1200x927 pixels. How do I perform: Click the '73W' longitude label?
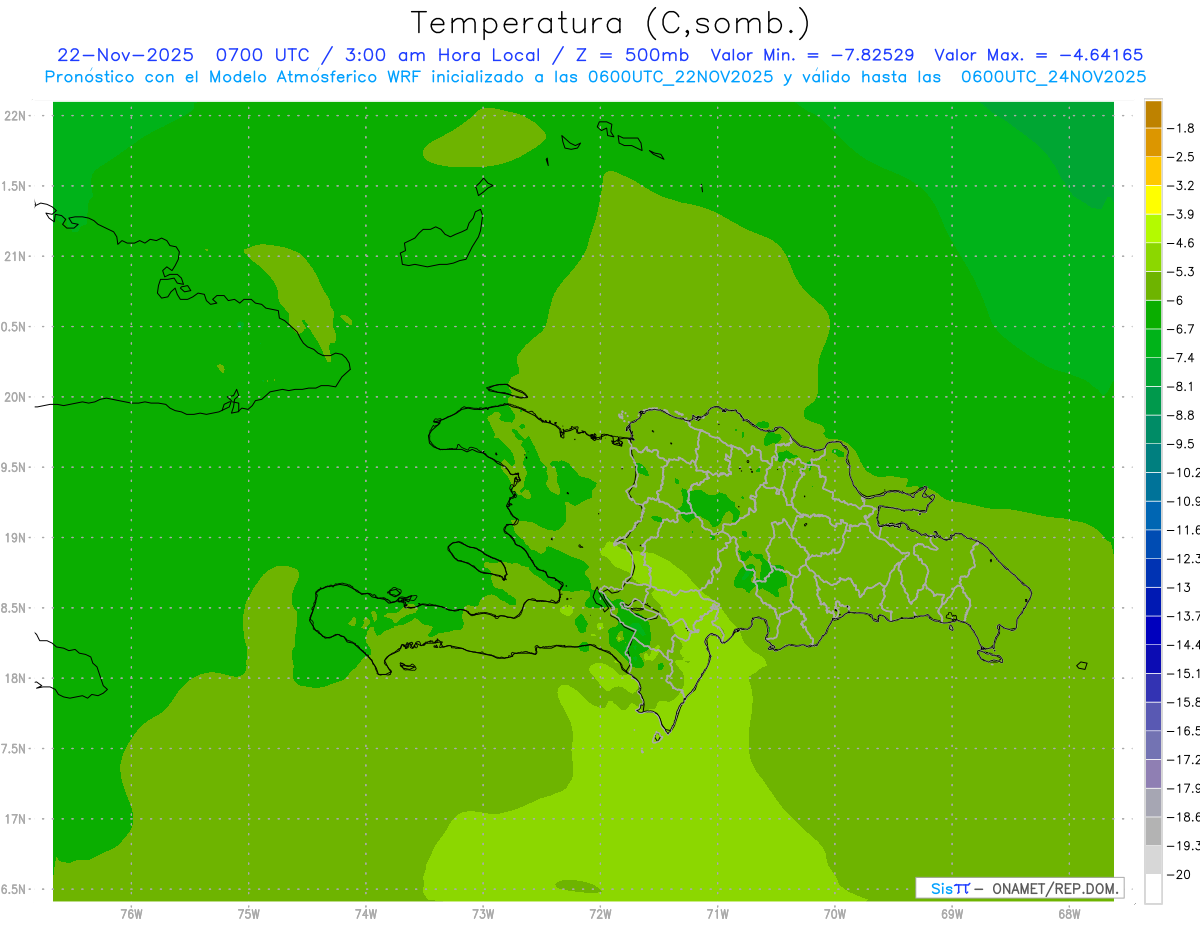[483, 913]
